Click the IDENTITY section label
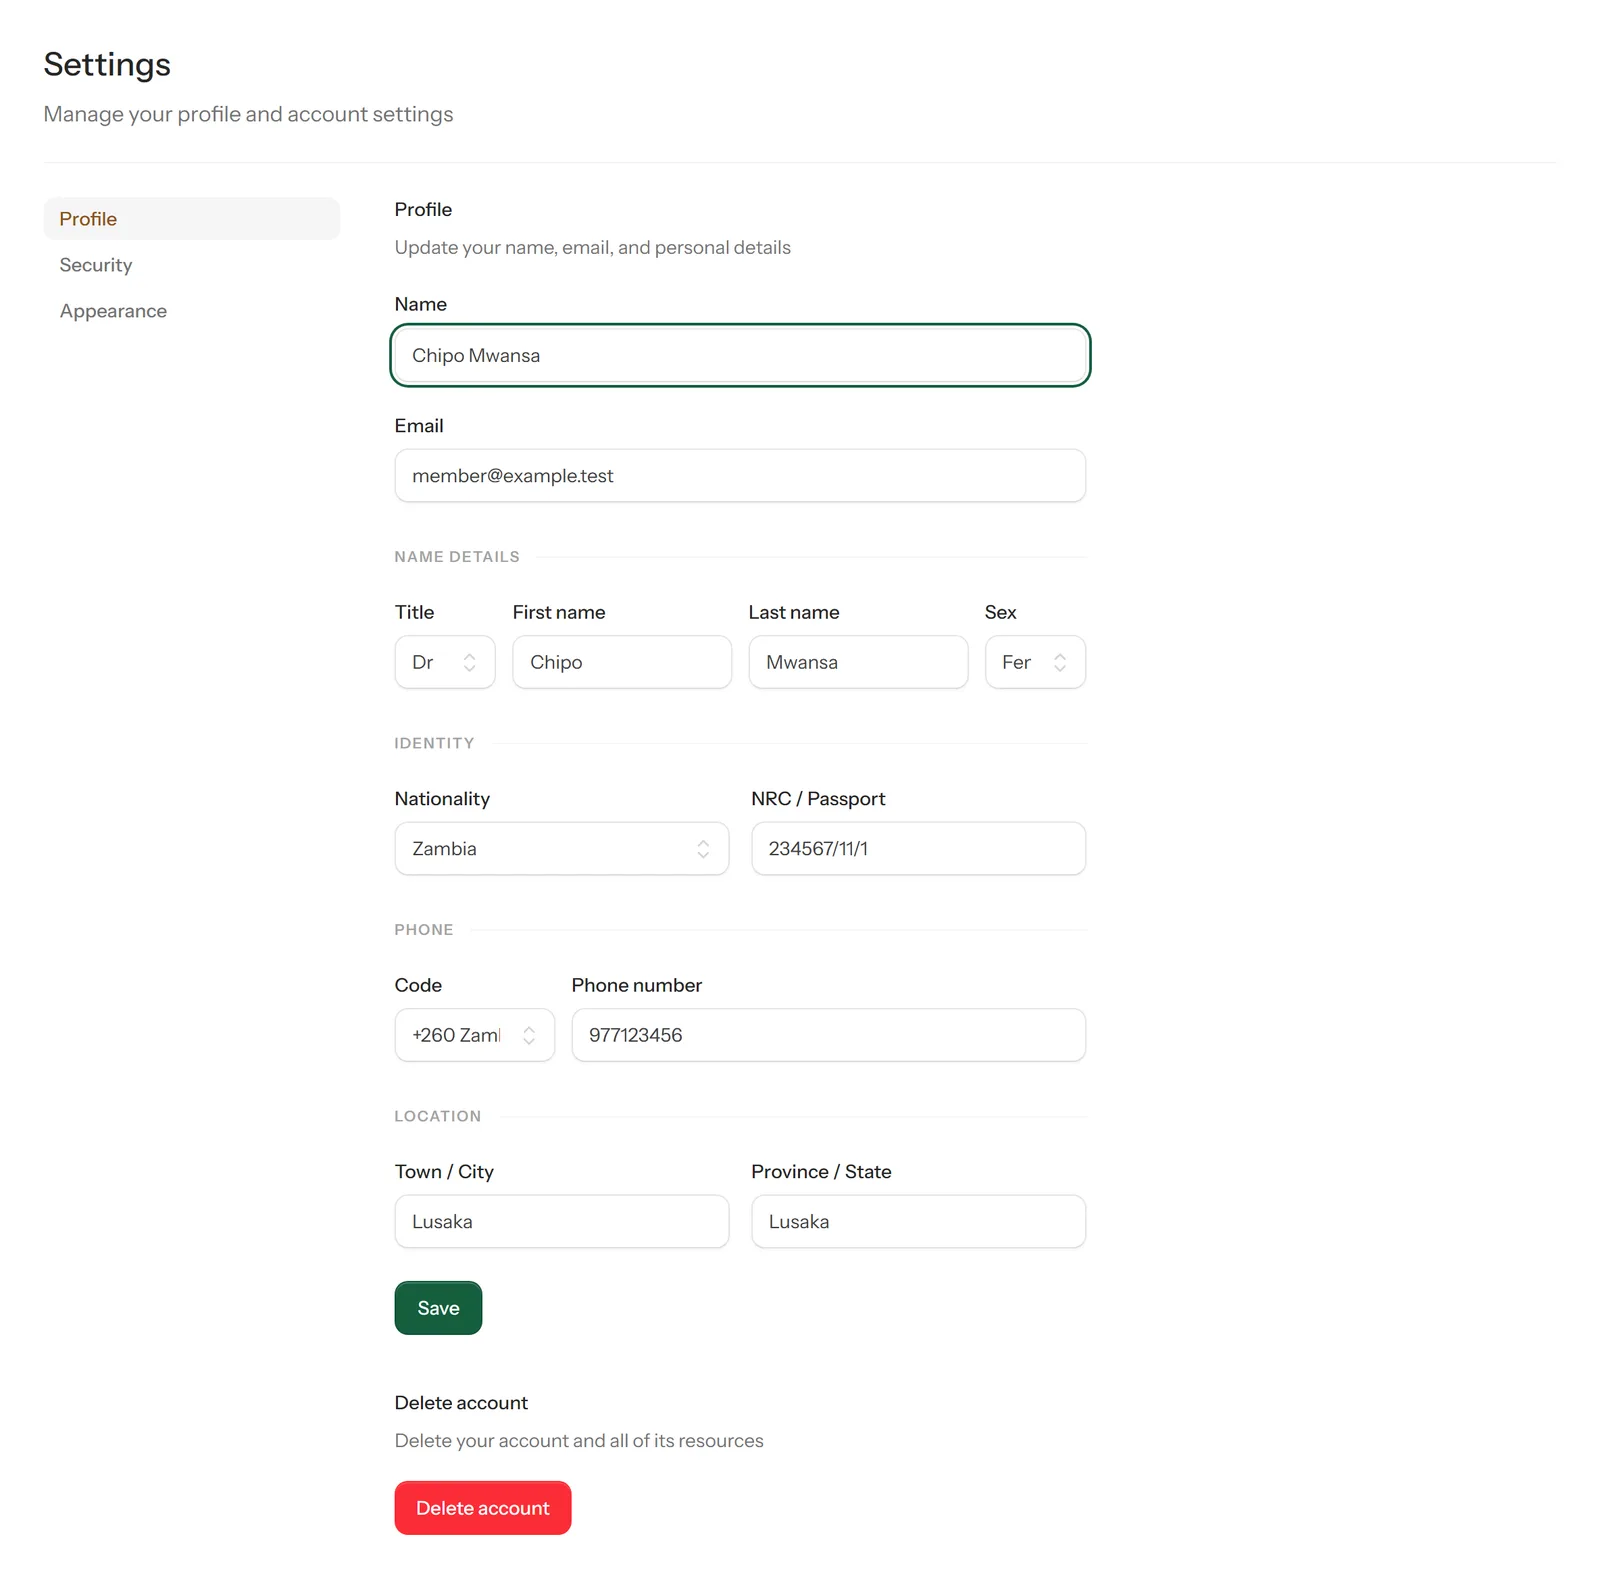Screen dimensions: 1600x1578 pos(434,743)
